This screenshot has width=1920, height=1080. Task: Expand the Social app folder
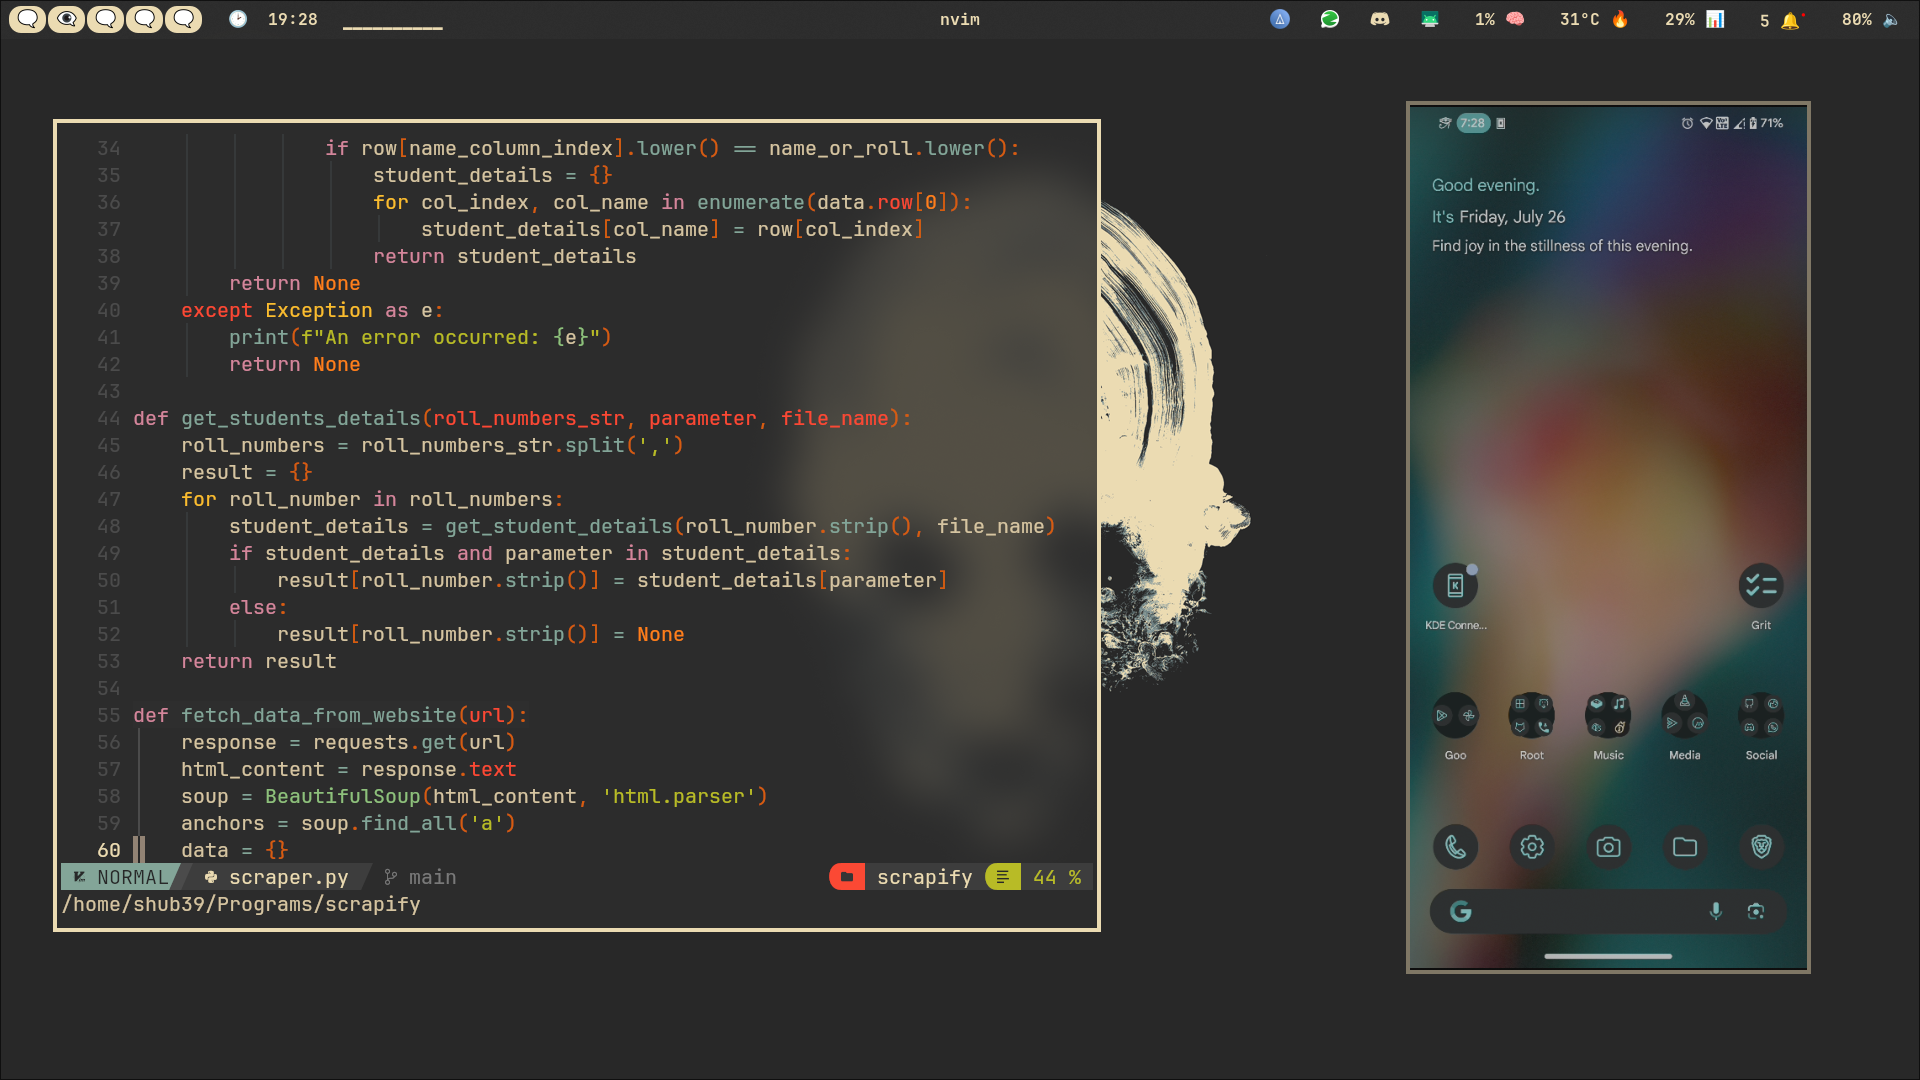[x=1761, y=716]
